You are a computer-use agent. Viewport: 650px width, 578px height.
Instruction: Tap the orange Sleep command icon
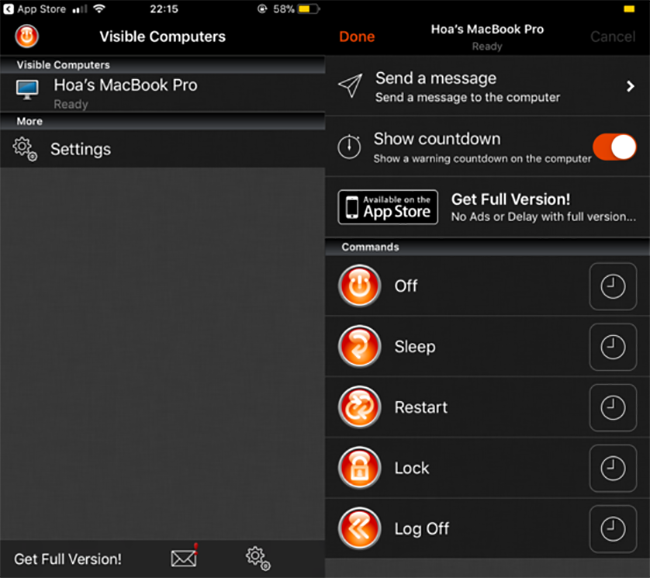tap(359, 347)
